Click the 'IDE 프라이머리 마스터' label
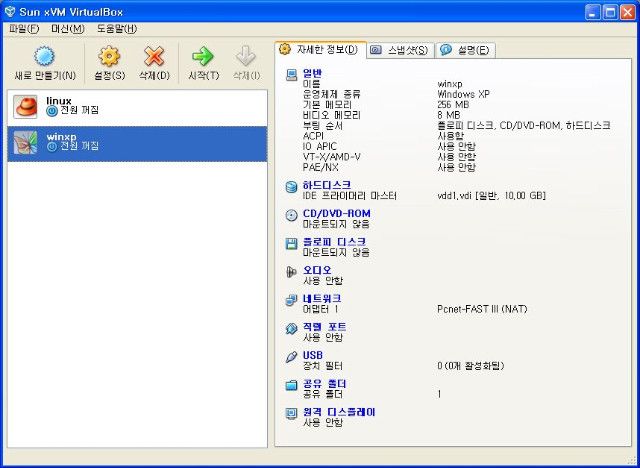 pos(349,196)
